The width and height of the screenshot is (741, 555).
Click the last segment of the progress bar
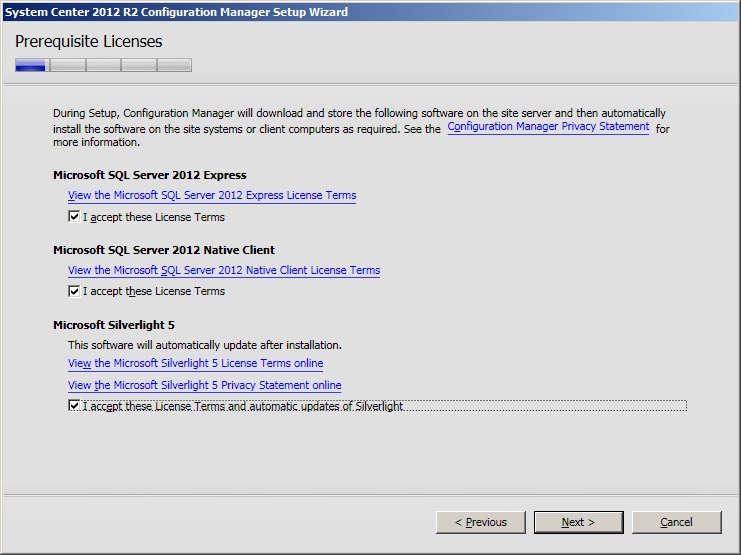pyautogui.click(x=174, y=66)
